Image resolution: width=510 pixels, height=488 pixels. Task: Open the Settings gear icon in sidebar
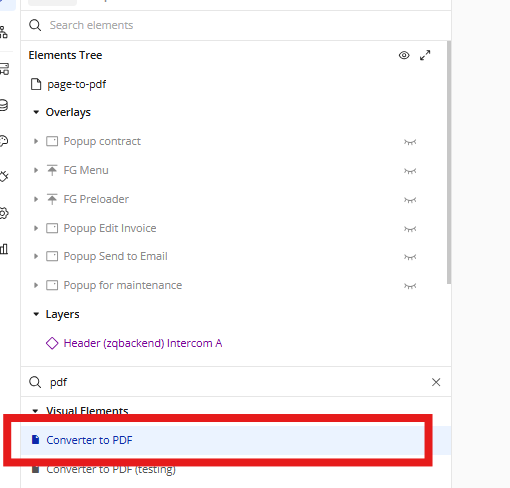coord(3,213)
